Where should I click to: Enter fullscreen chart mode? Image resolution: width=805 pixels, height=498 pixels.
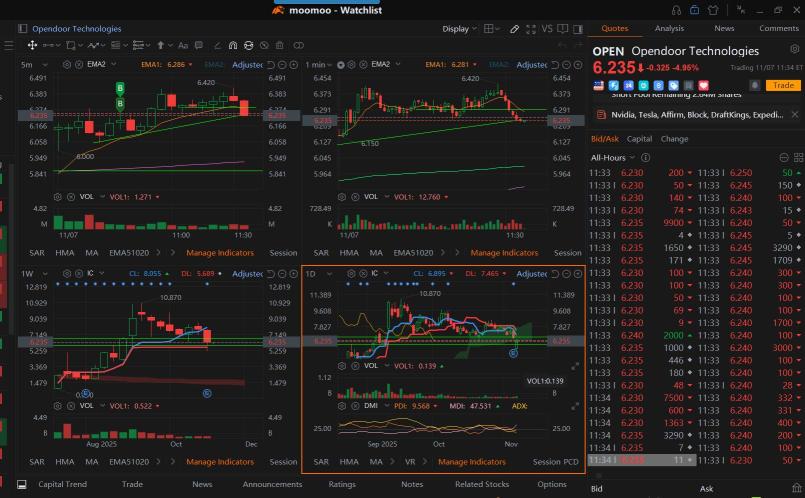pos(531,29)
